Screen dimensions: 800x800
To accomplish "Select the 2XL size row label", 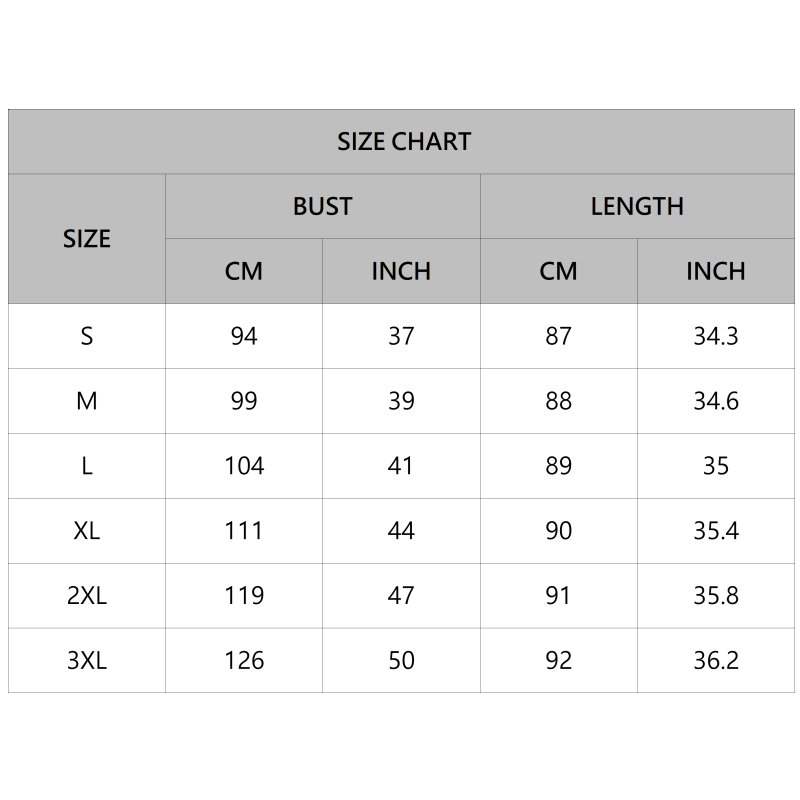I will 87,596.
